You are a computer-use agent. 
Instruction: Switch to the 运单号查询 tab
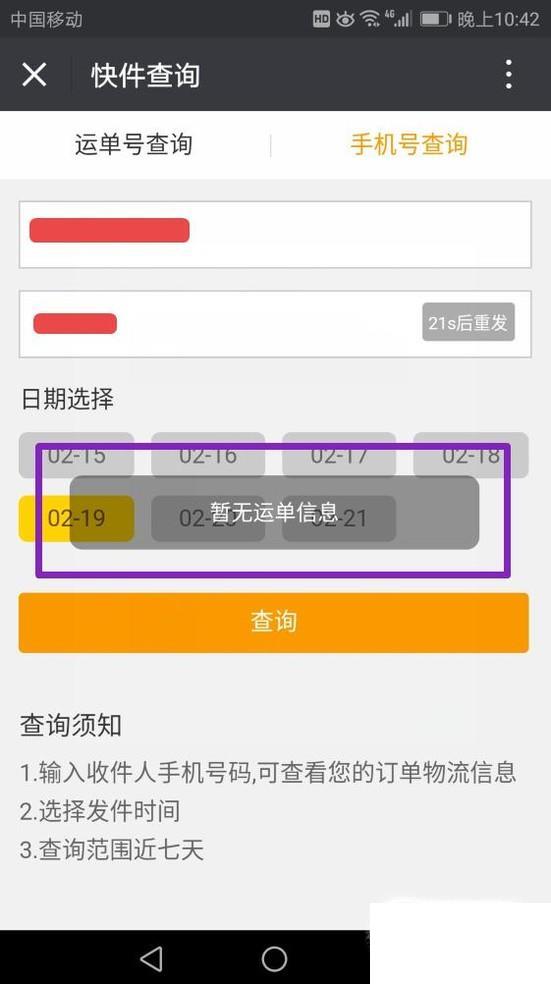point(133,144)
